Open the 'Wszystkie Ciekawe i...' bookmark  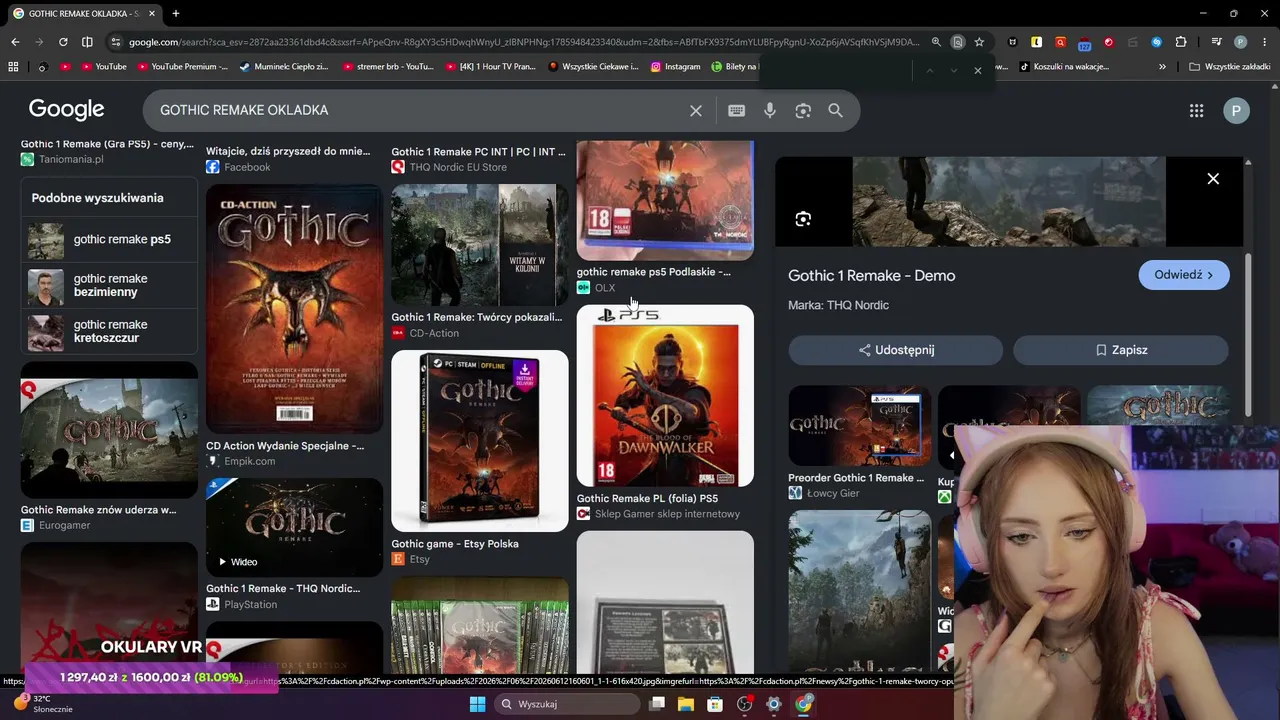tap(593, 67)
